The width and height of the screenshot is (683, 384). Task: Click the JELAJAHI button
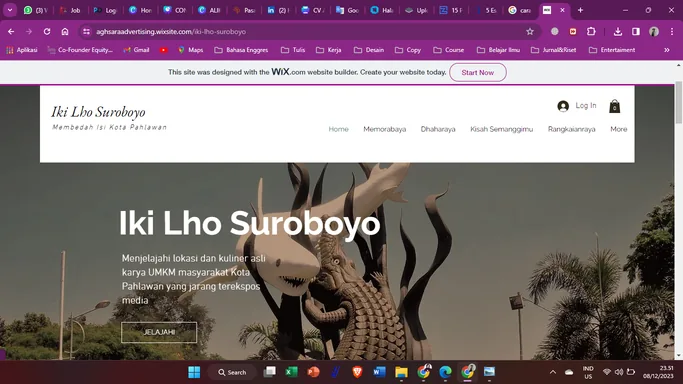point(159,332)
